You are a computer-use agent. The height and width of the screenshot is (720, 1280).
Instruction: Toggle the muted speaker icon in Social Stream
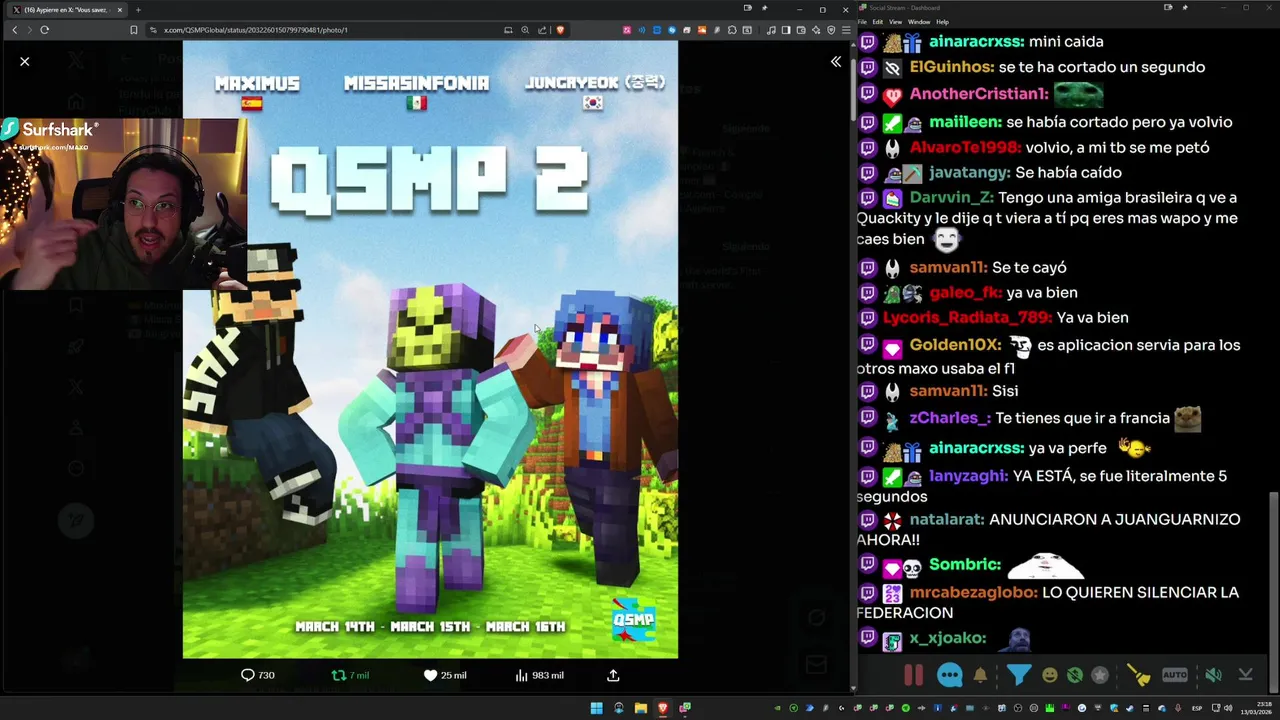pyautogui.click(x=1213, y=675)
